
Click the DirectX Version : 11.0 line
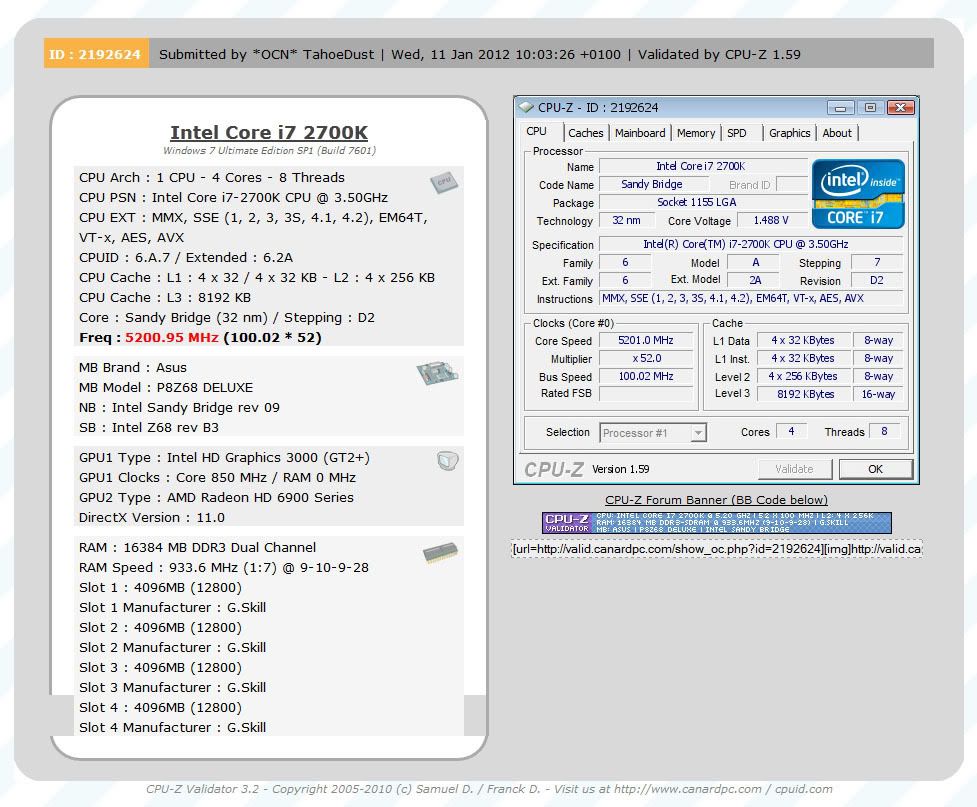click(152, 517)
